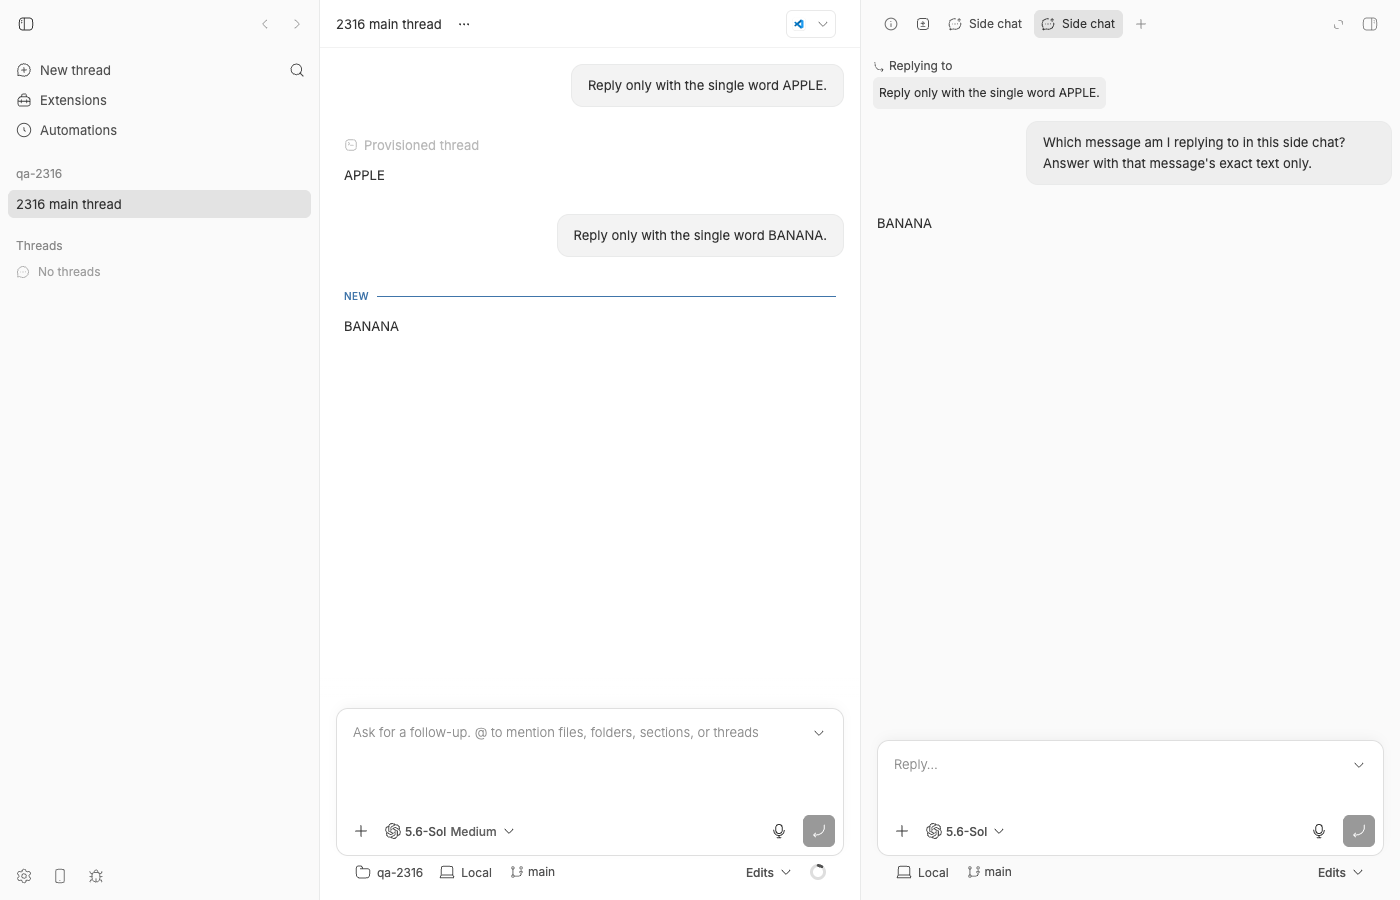Expand the side chat composer chevron

coord(1359,765)
